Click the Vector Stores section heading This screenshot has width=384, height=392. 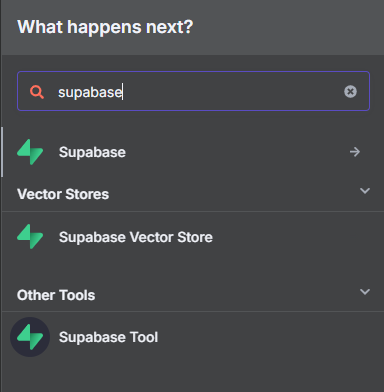pyautogui.click(x=63, y=194)
